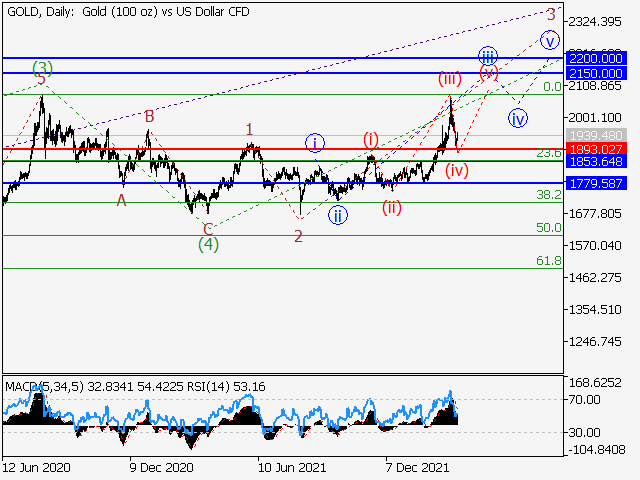This screenshot has width=640, height=480.
Task: Select the blue circled iii wave label
Action: [488, 55]
